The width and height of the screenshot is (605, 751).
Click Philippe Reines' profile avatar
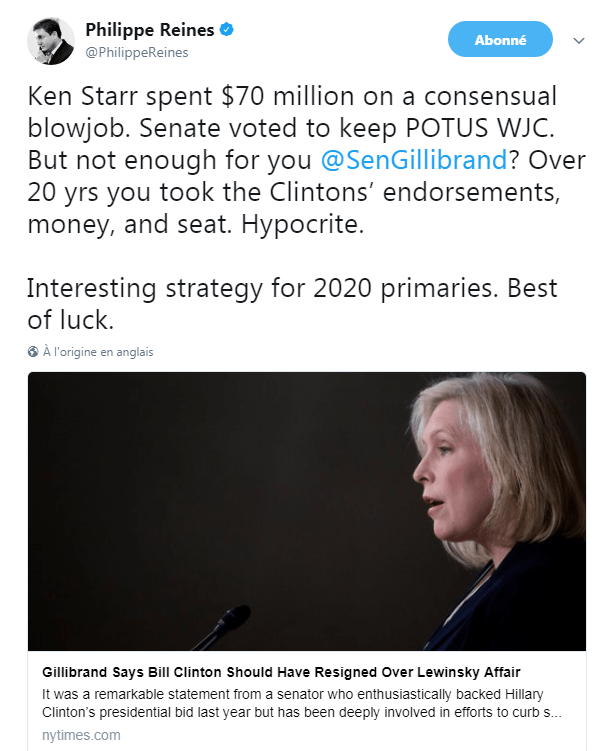[x=50, y=41]
